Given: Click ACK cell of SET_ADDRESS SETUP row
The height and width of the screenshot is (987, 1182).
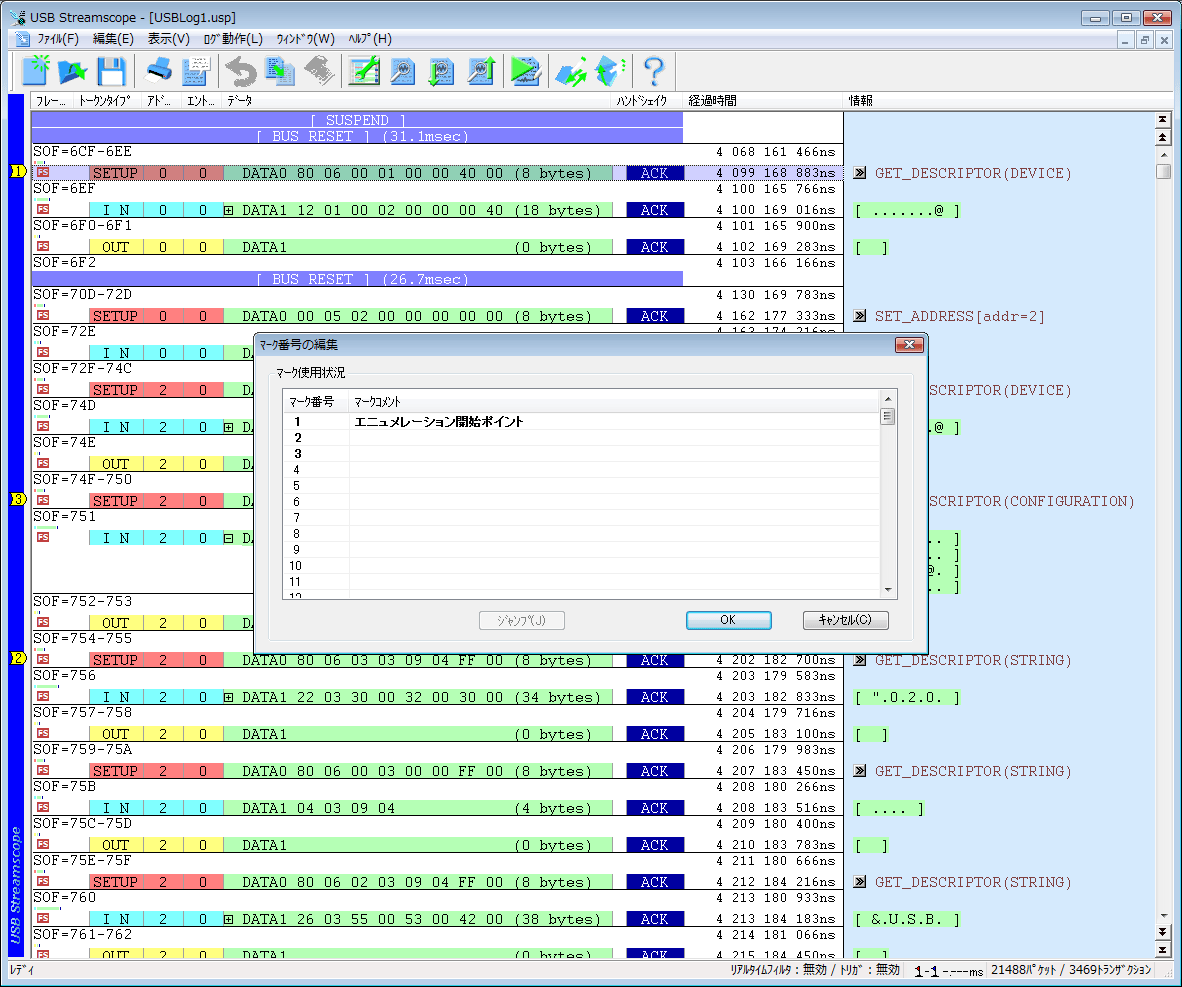Looking at the screenshot, I should pyautogui.click(x=654, y=316).
